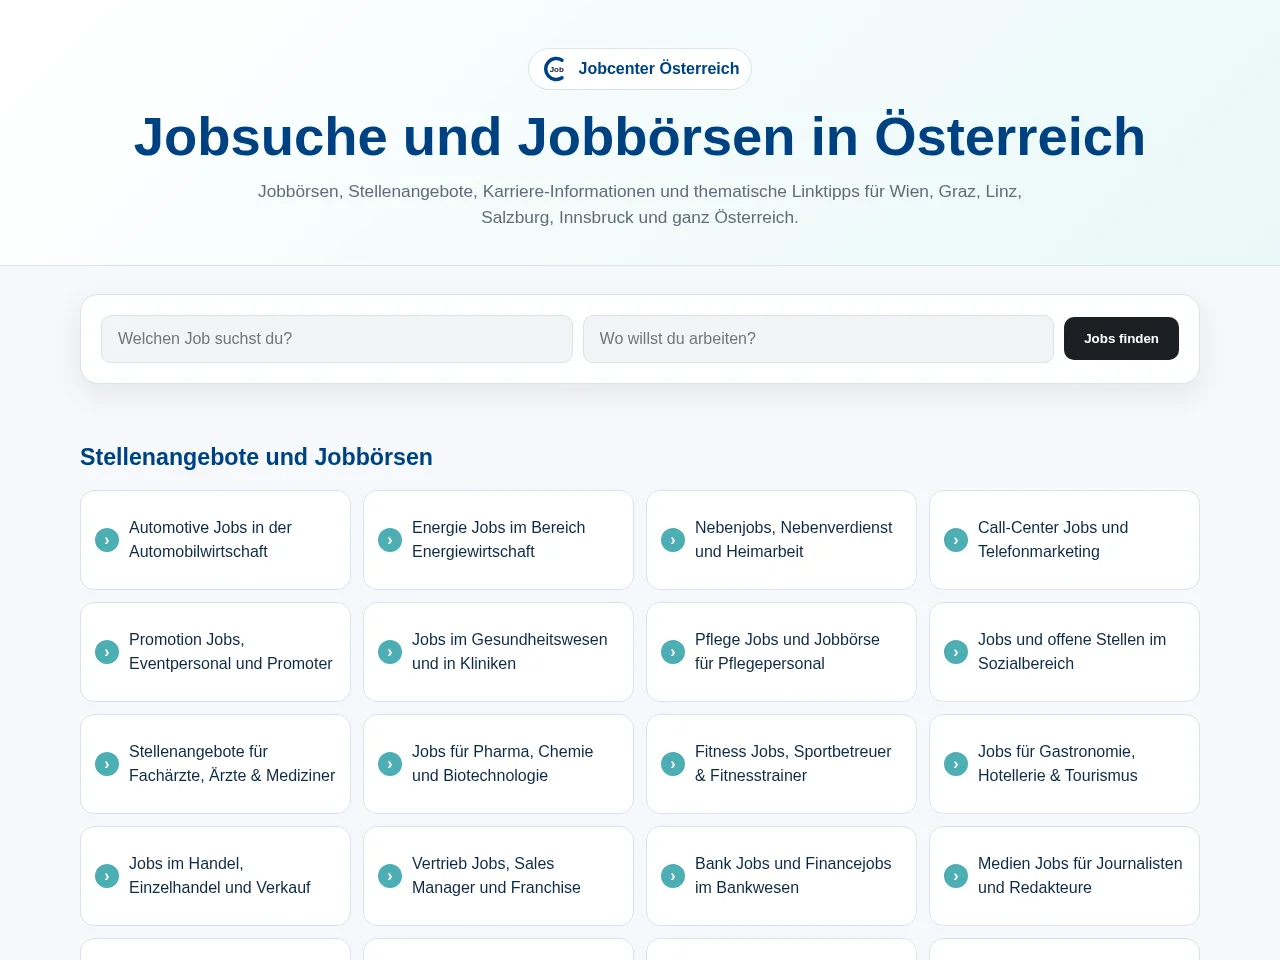This screenshot has height=960, width=1280.
Task: Click the arrow icon beside Jobs im Sozialbereich
Action: point(956,652)
